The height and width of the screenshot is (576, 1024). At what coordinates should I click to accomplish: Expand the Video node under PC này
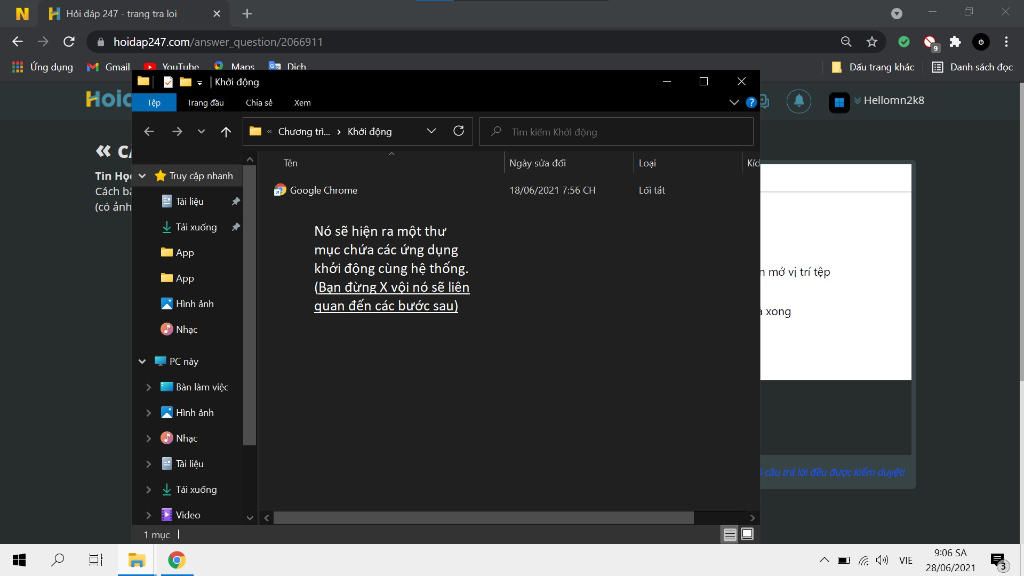pos(148,515)
